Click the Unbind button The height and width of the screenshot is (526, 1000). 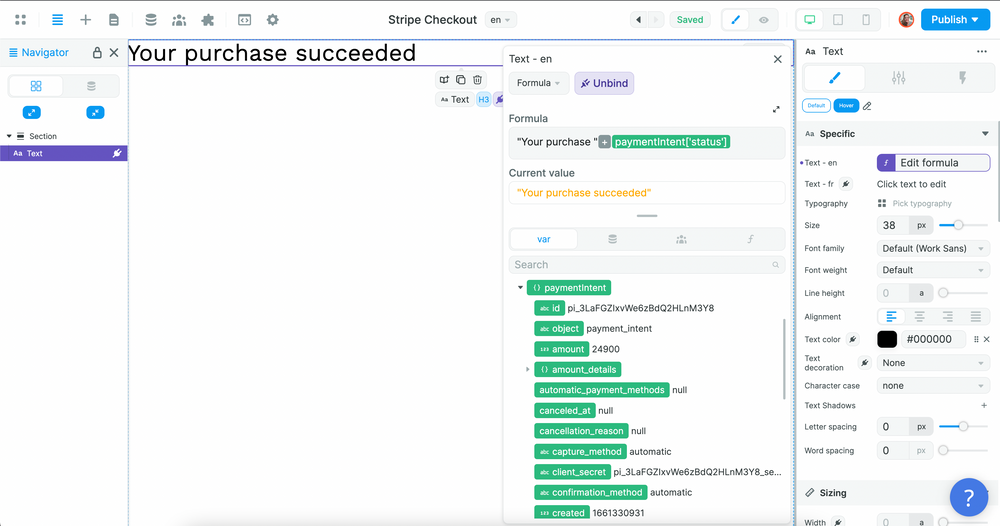coord(604,83)
